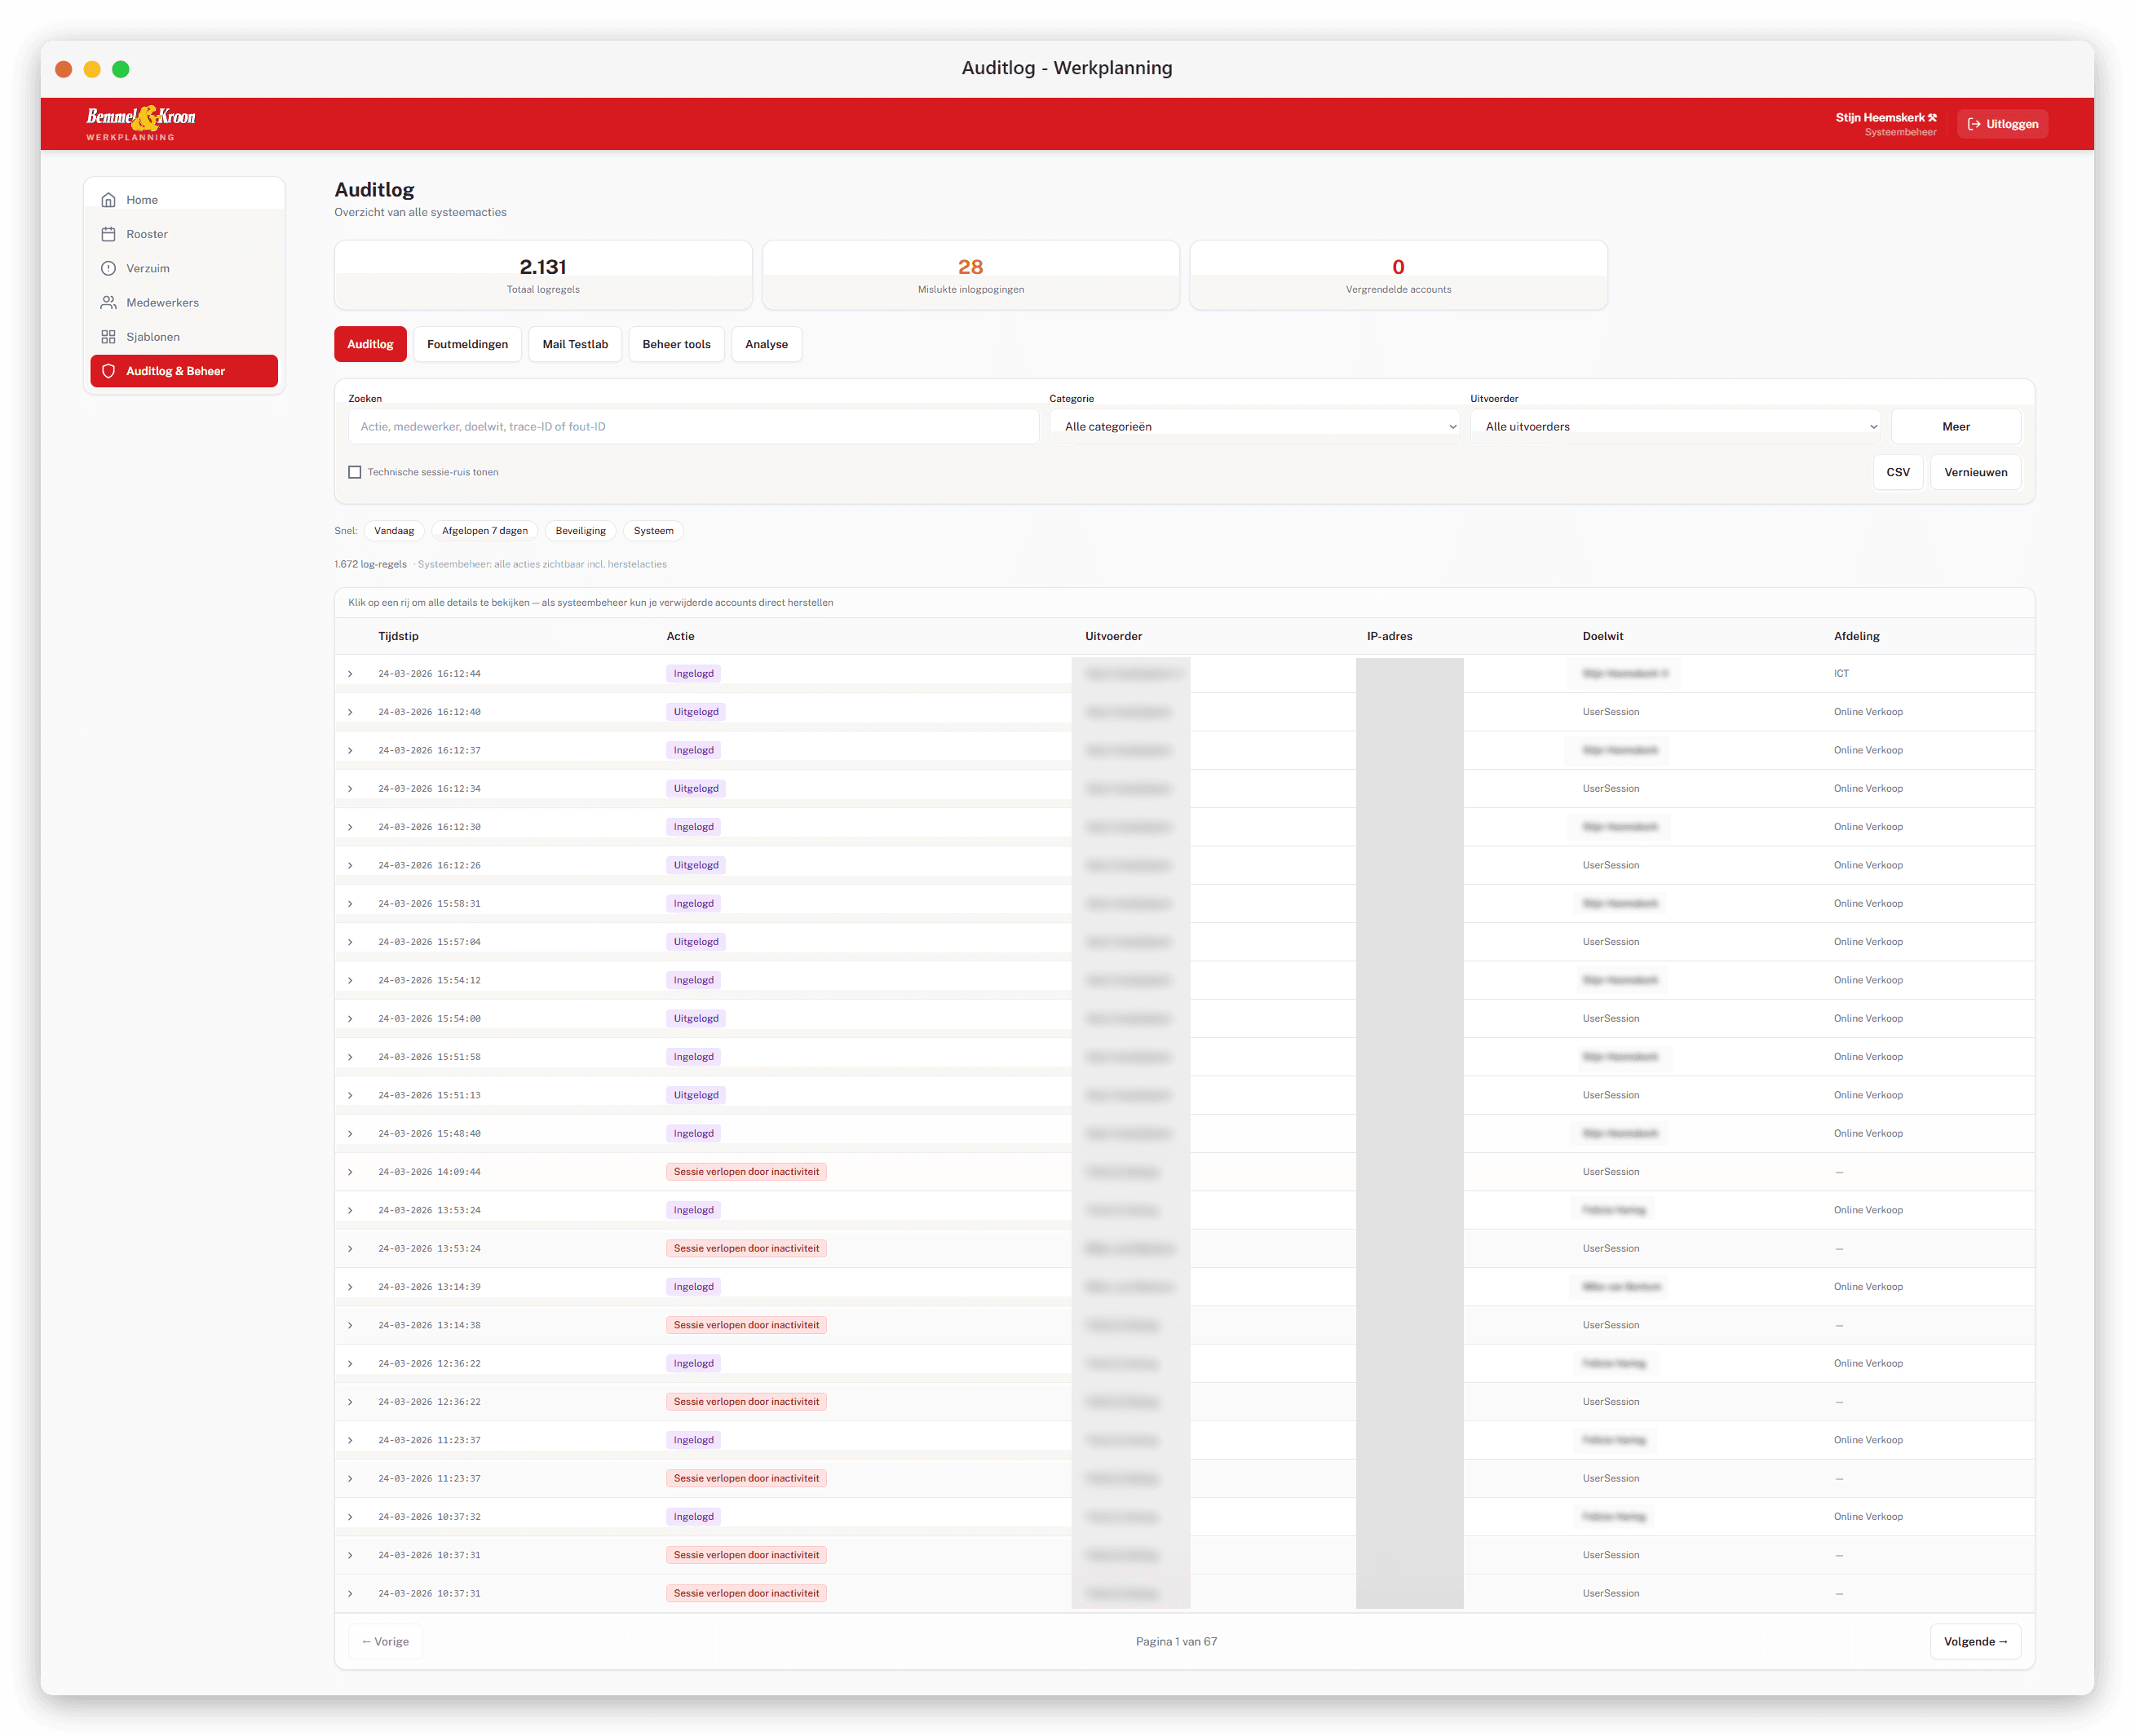2135x1736 pixels.
Task: Open the Mail Testlab tab
Action: tap(575, 344)
